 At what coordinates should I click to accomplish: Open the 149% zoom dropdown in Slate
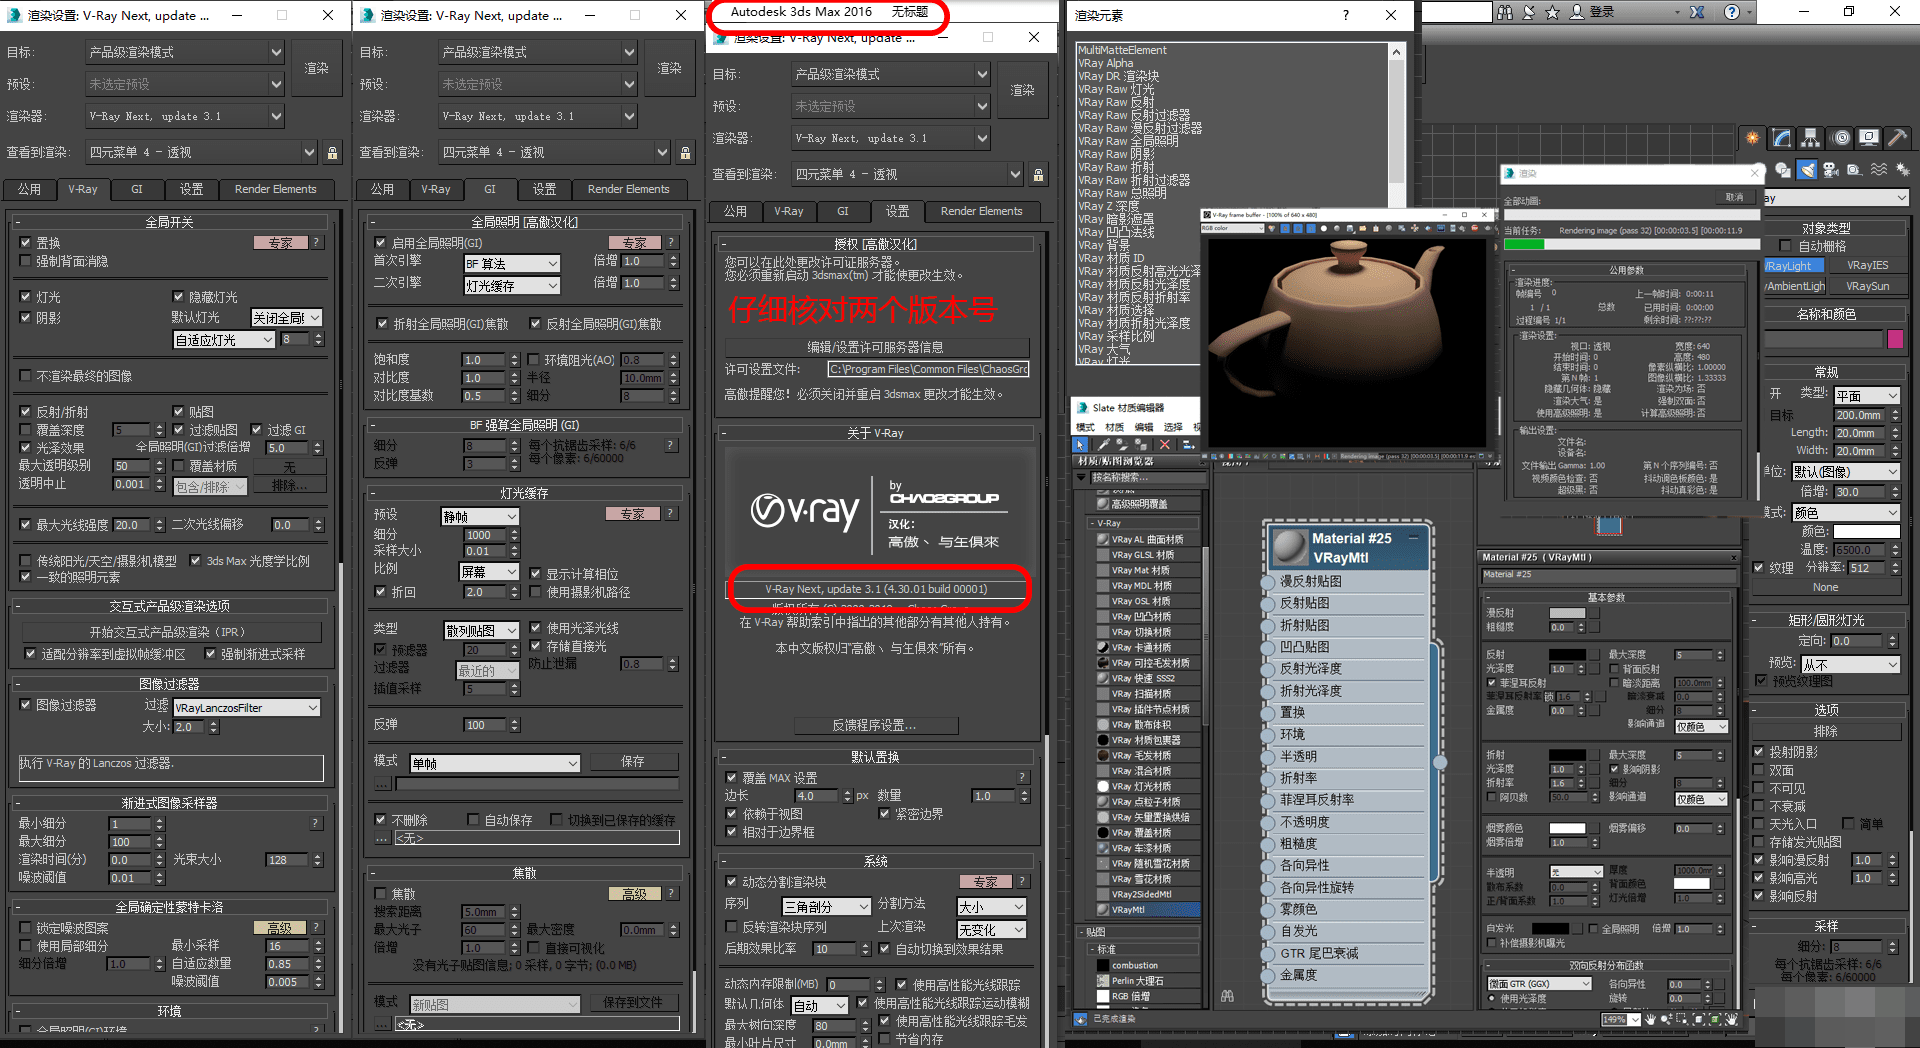(x=1621, y=1020)
